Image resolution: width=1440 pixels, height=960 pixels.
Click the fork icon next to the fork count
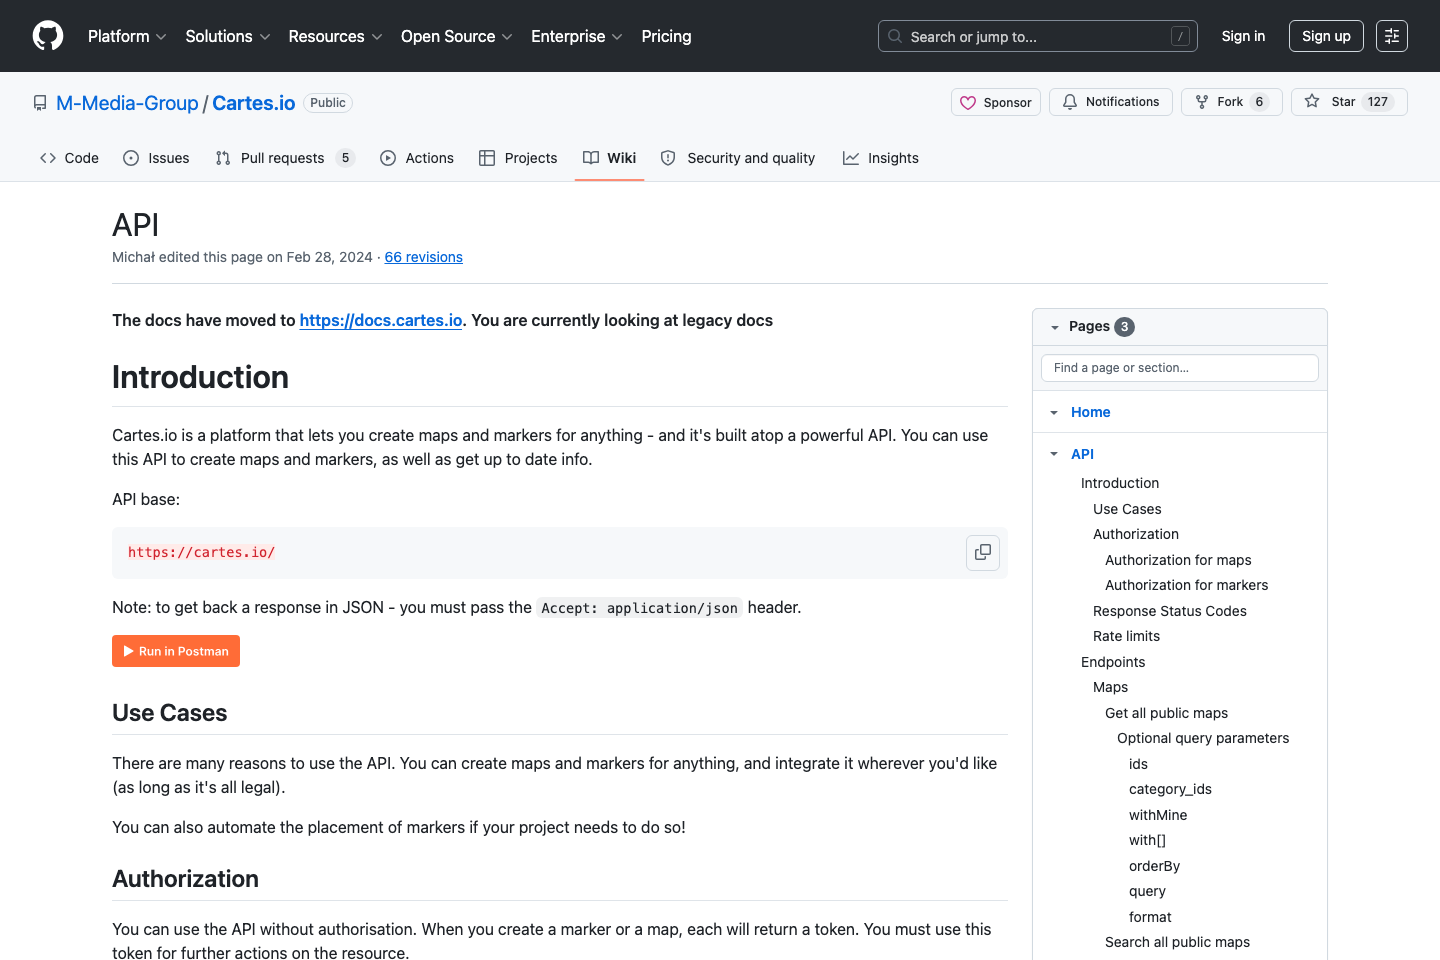(x=1200, y=101)
